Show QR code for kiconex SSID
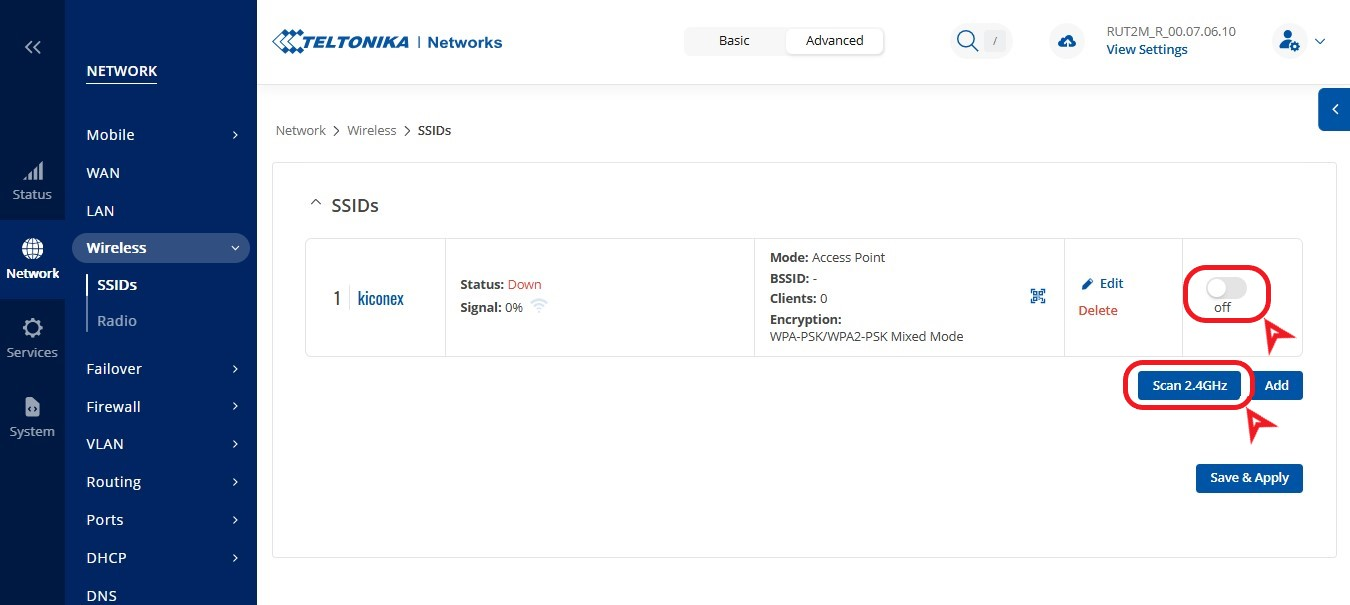Viewport: 1350px width, 605px height. pos(1038,296)
